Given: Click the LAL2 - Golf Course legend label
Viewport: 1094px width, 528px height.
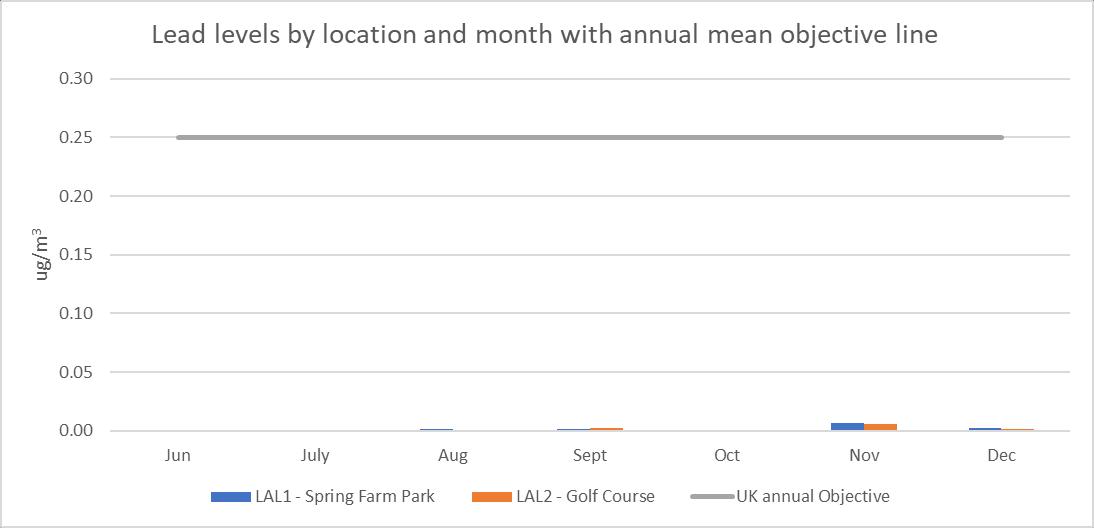Looking at the screenshot, I should click(585, 496).
